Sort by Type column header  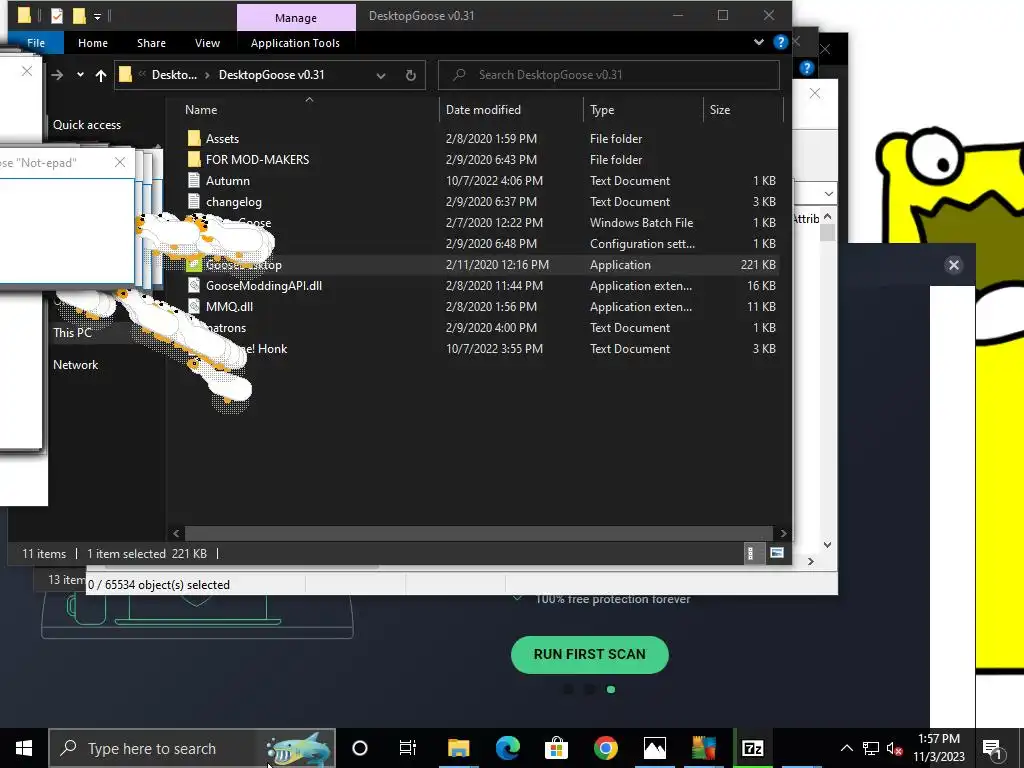(x=602, y=110)
